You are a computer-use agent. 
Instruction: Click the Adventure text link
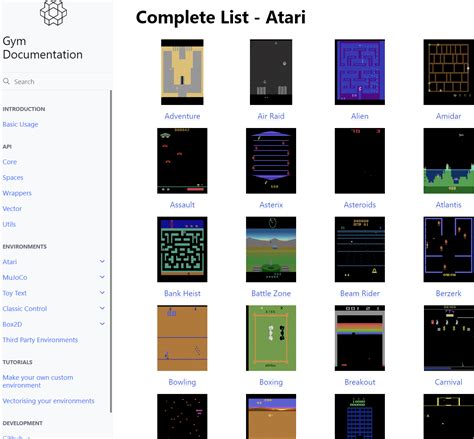pyautogui.click(x=182, y=116)
